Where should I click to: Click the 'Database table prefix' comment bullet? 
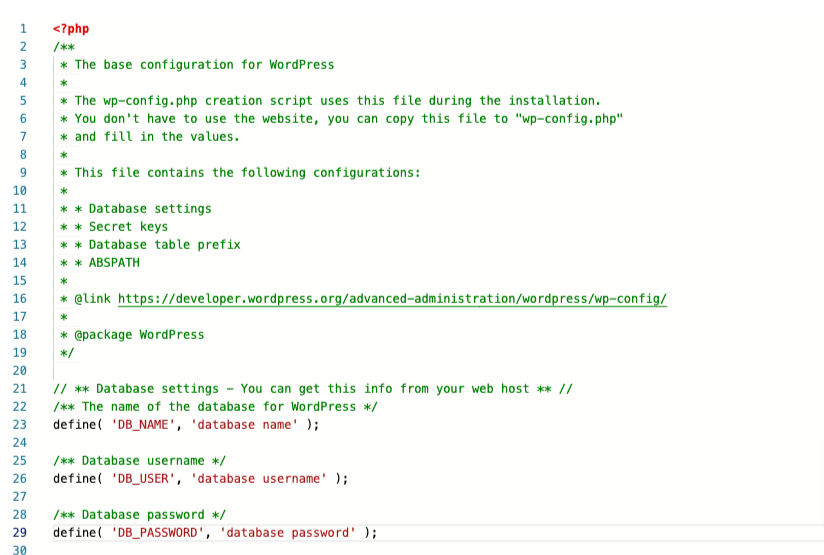[x=164, y=245]
